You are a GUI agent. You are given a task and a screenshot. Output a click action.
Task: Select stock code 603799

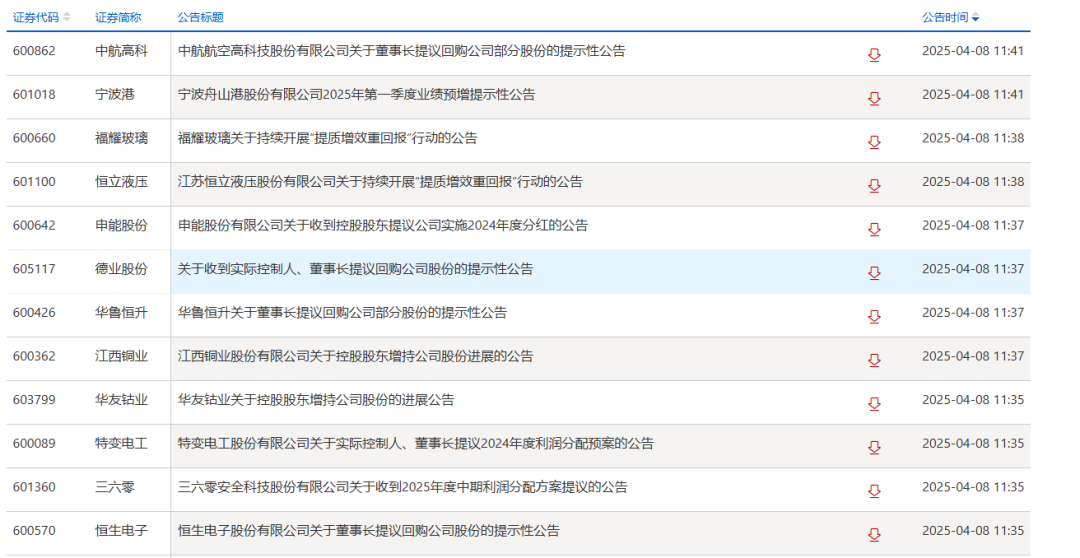34,400
